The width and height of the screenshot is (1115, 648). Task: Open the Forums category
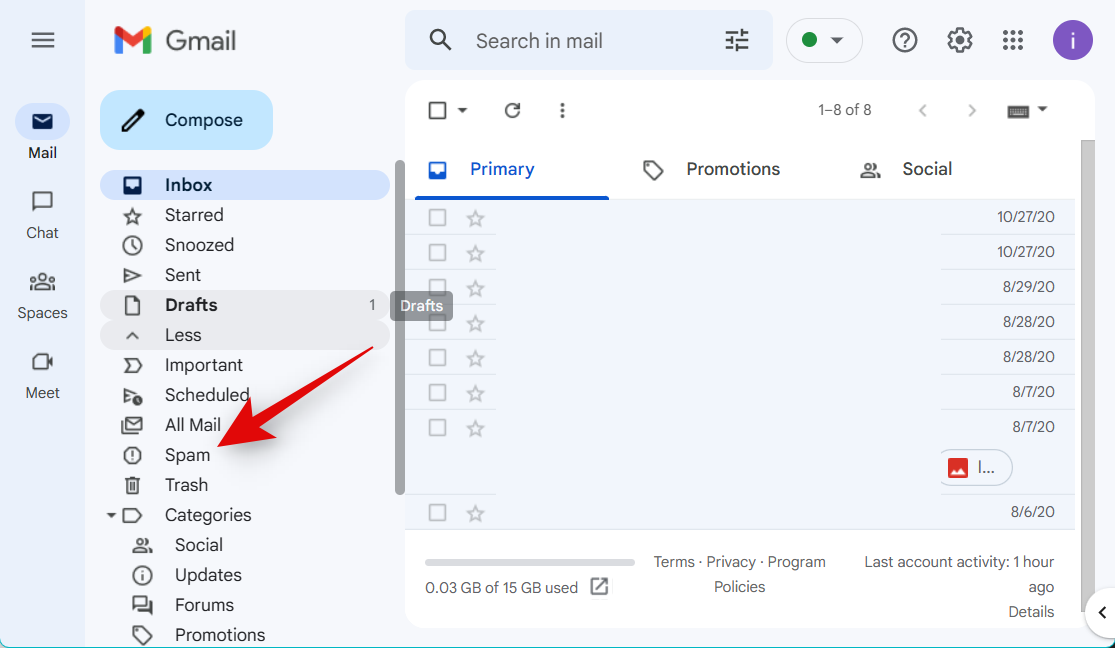tap(245, 605)
